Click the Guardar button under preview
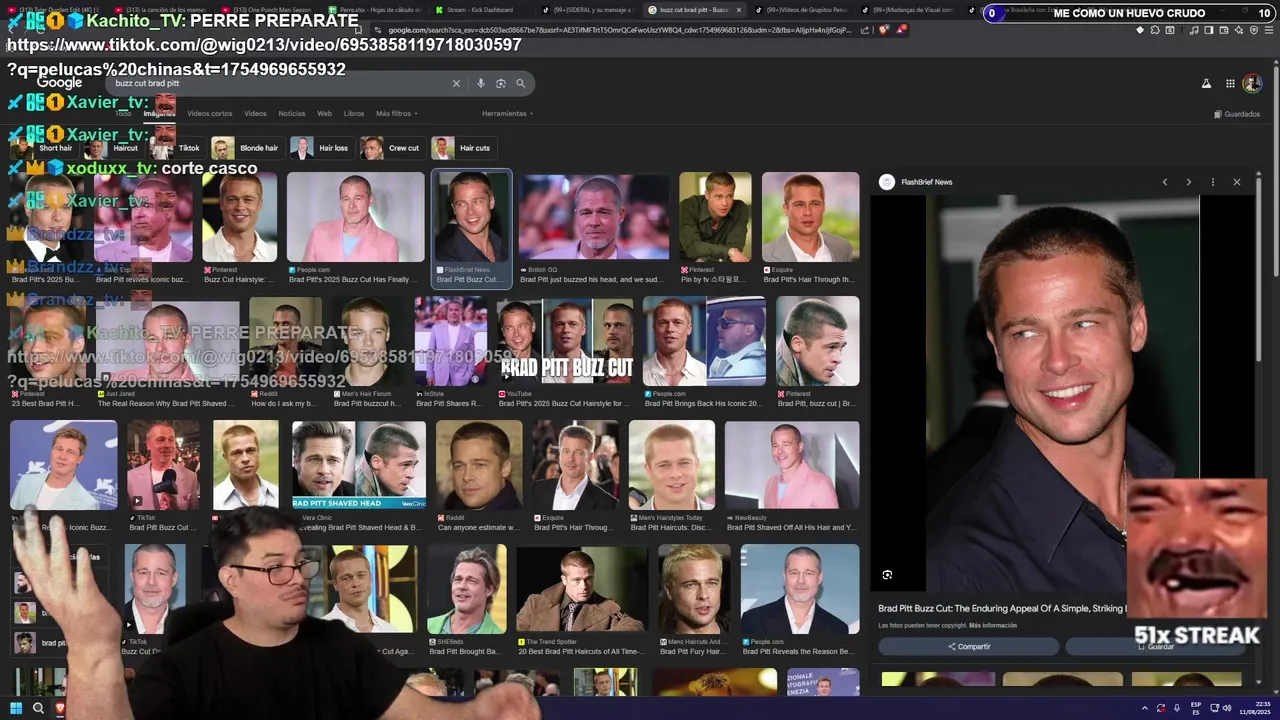This screenshot has height=720, width=1280. [x=1155, y=647]
